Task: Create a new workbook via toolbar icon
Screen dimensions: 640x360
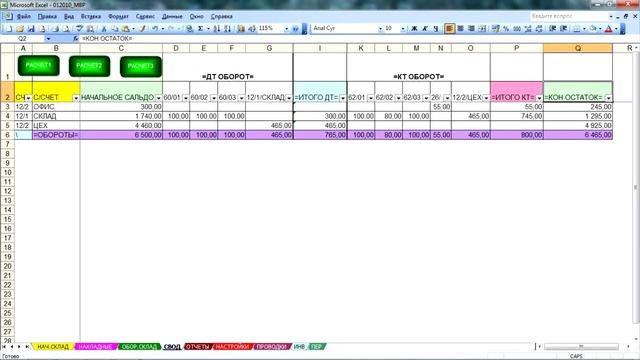Action: 9,29
